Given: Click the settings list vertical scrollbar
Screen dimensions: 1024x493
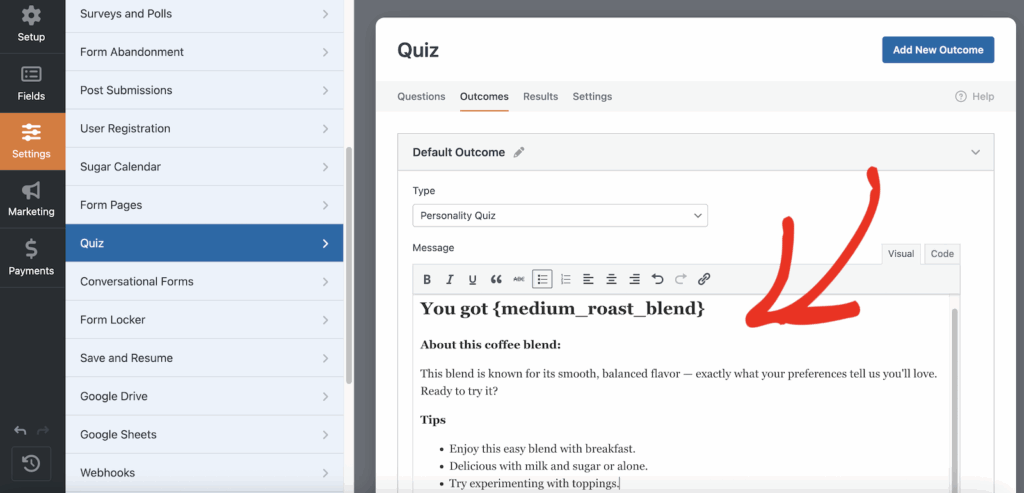Looking at the screenshot, I should [x=348, y=265].
